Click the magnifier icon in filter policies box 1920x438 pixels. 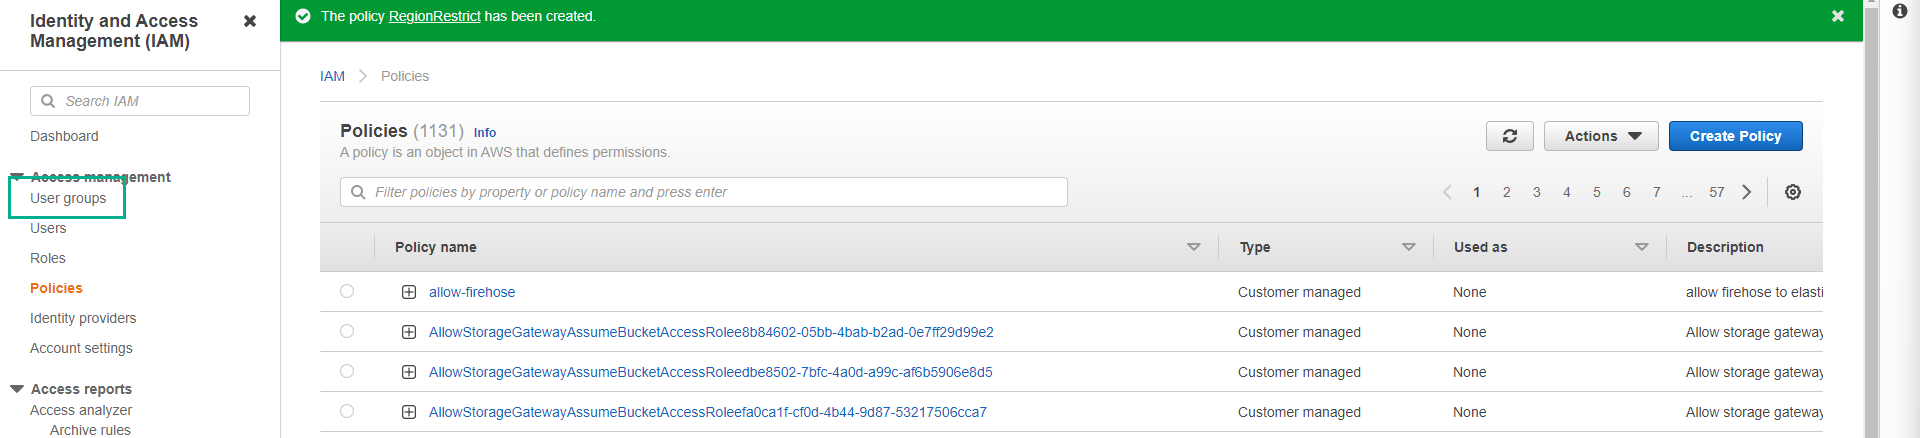click(x=358, y=192)
